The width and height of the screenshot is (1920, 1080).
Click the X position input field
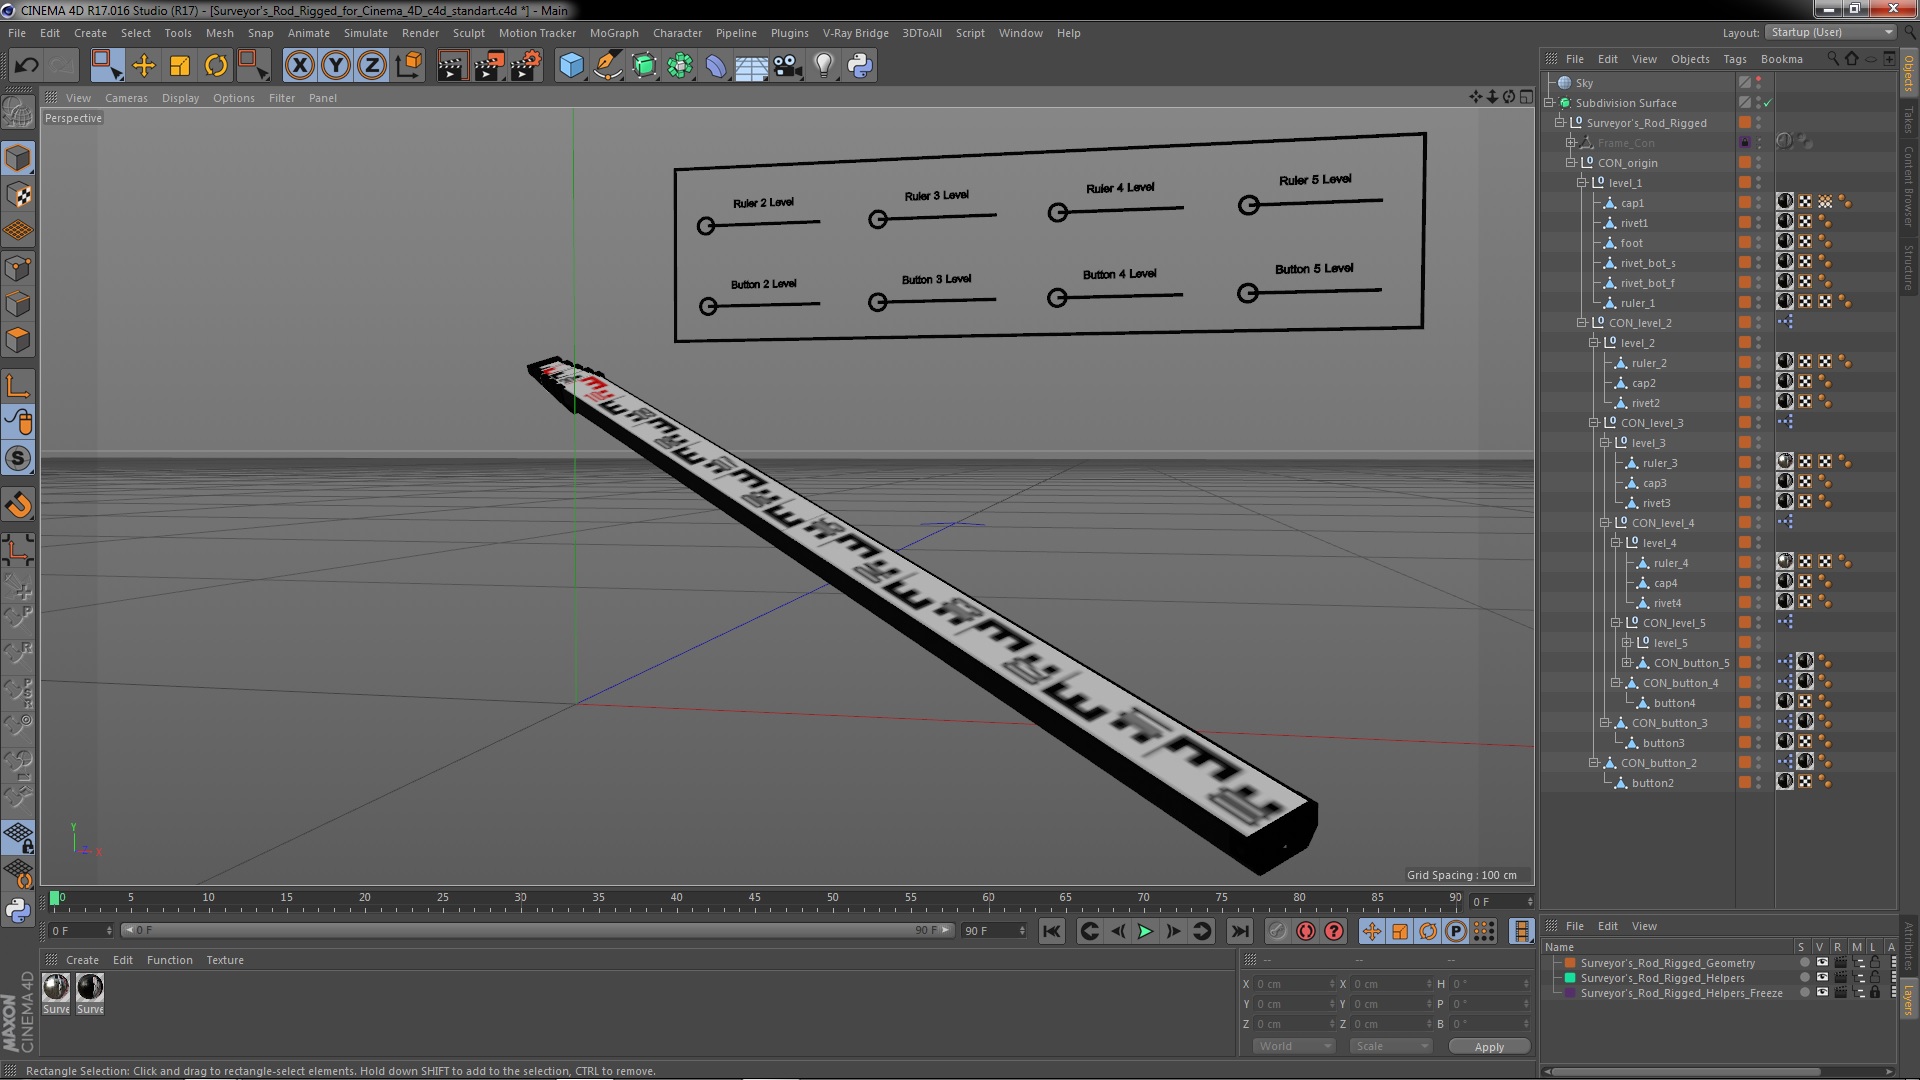click(1295, 984)
